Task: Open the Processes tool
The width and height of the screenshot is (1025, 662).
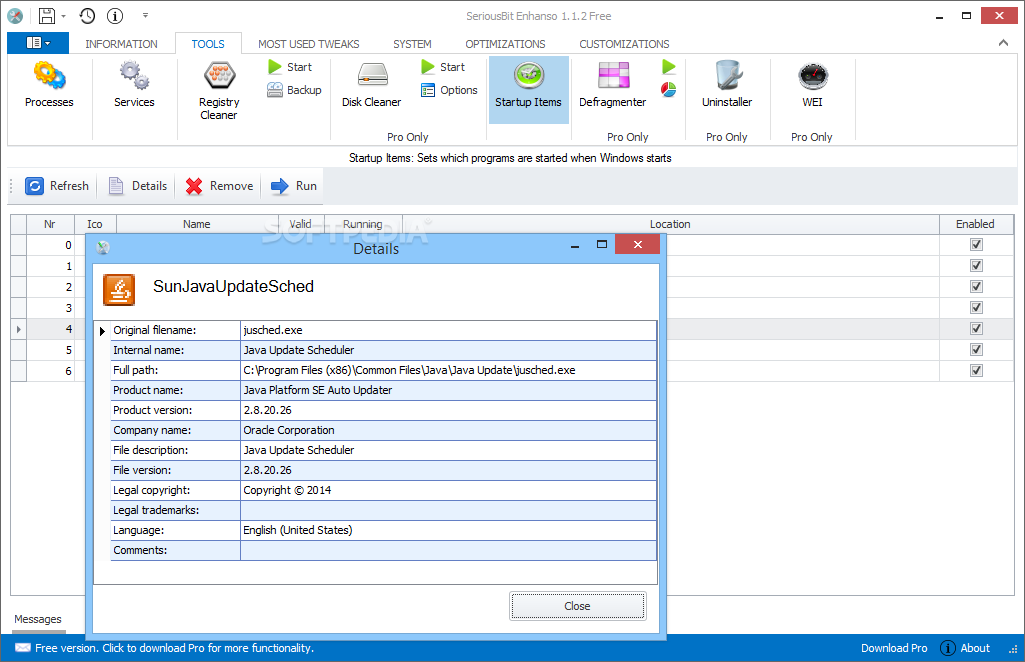Action: [49, 84]
